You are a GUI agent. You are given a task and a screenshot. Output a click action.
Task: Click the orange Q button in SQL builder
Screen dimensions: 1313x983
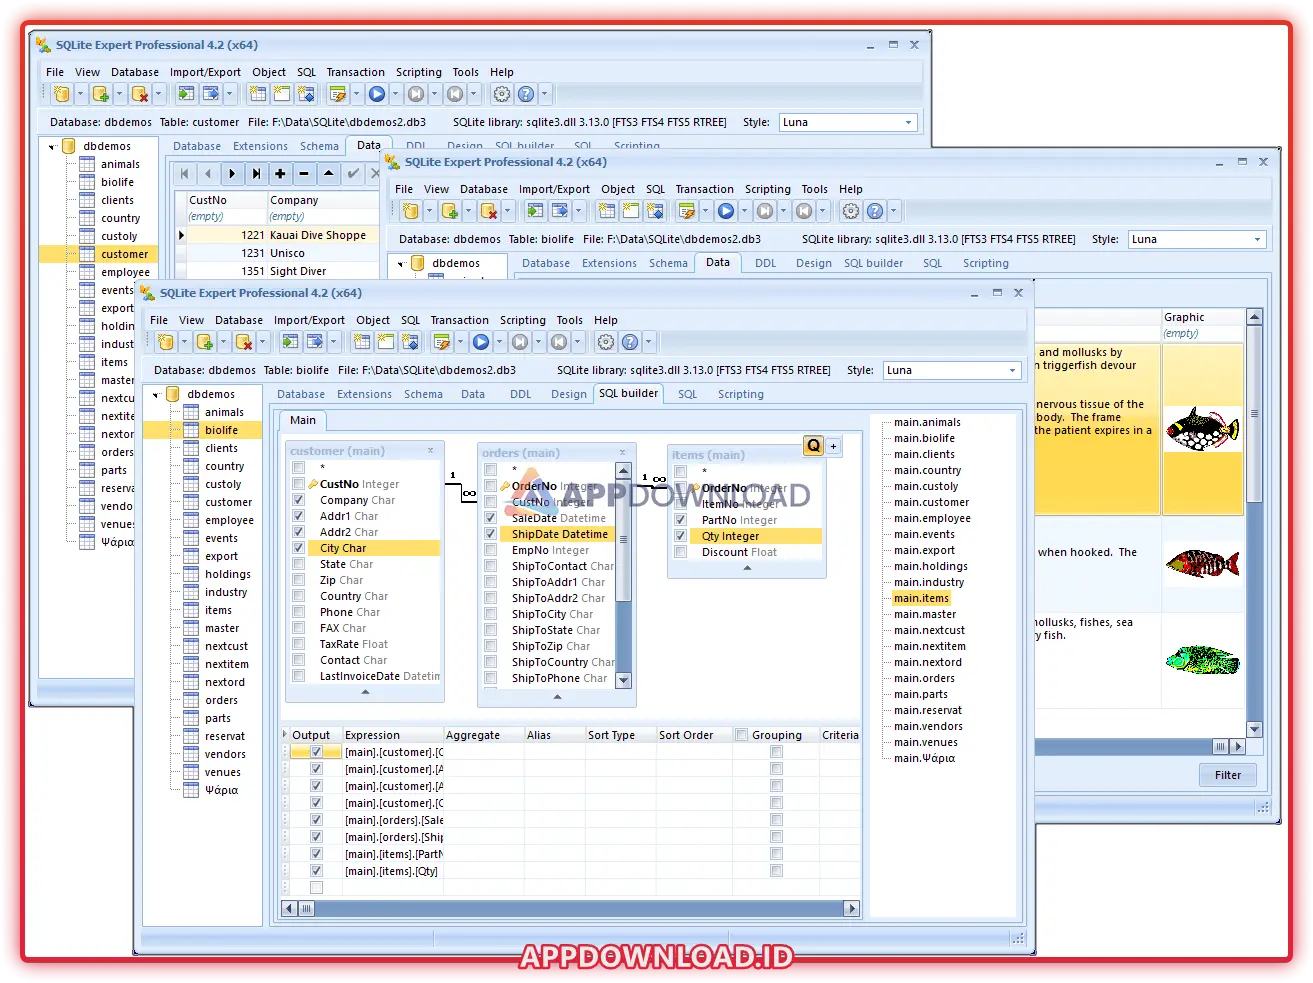pyautogui.click(x=813, y=446)
